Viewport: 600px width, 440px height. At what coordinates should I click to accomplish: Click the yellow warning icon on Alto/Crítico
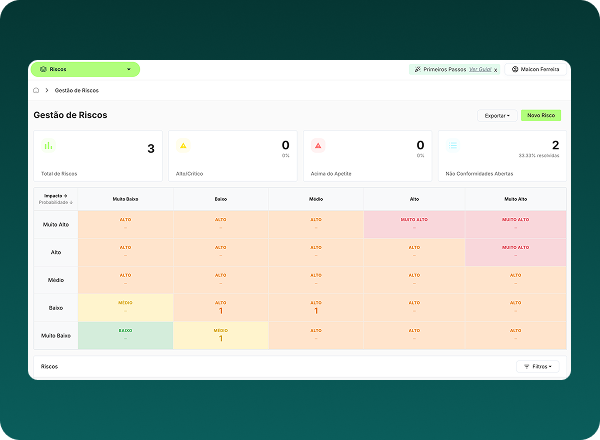tap(183, 145)
